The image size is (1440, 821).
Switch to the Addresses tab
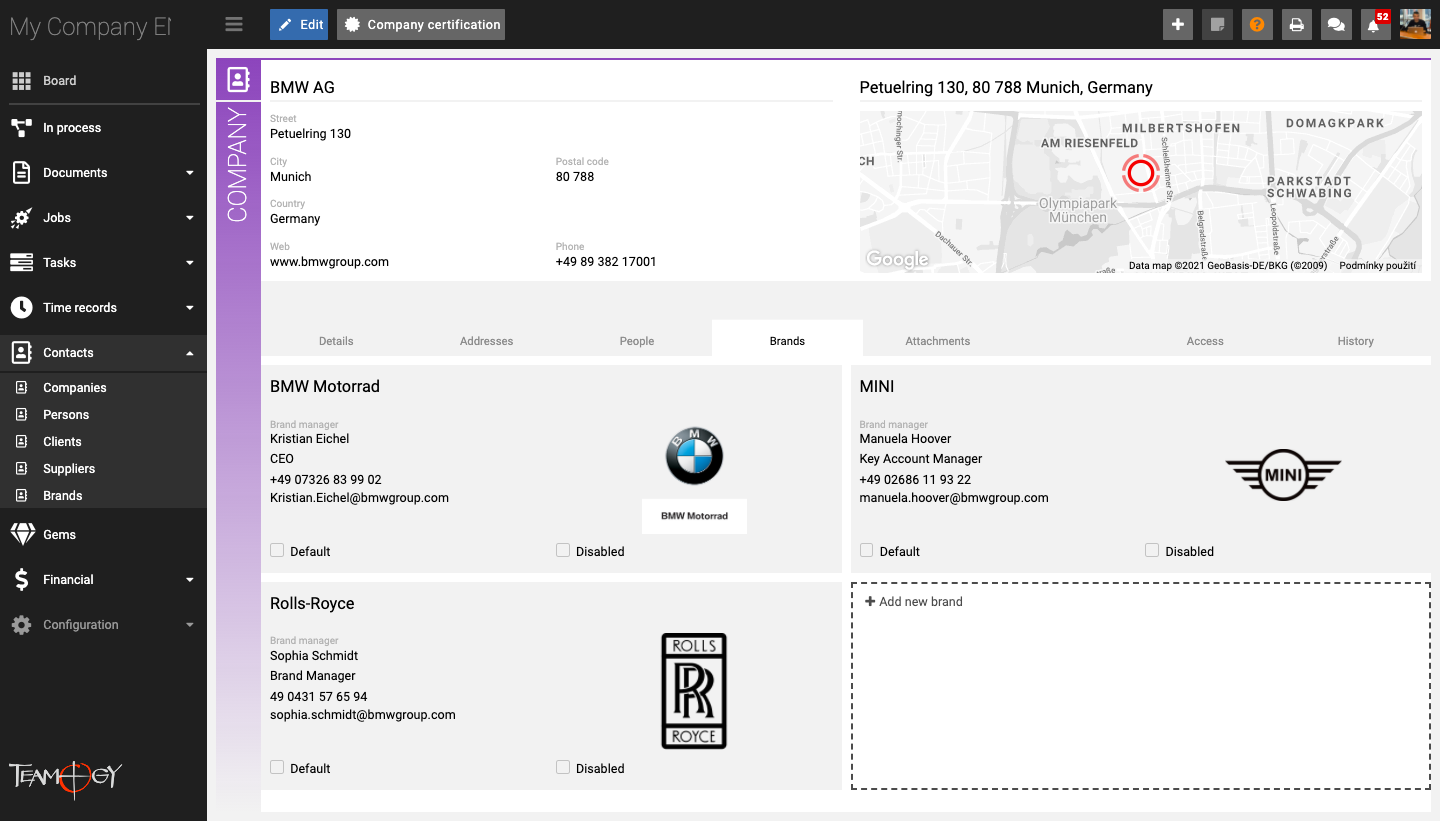point(487,341)
